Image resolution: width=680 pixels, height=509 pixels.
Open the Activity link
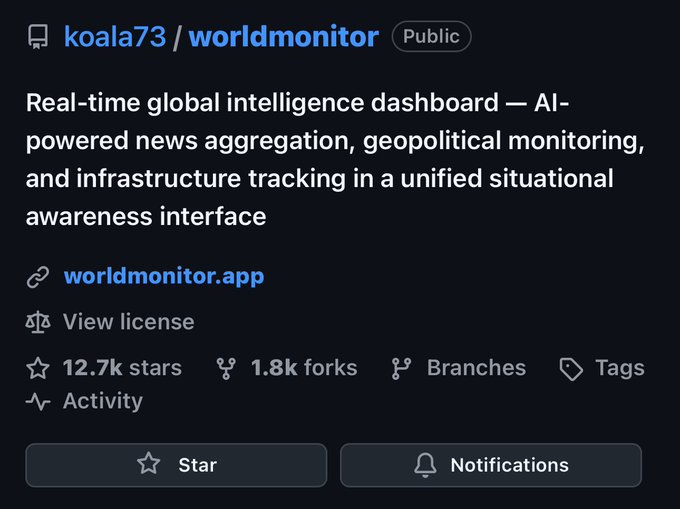(x=102, y=402)
